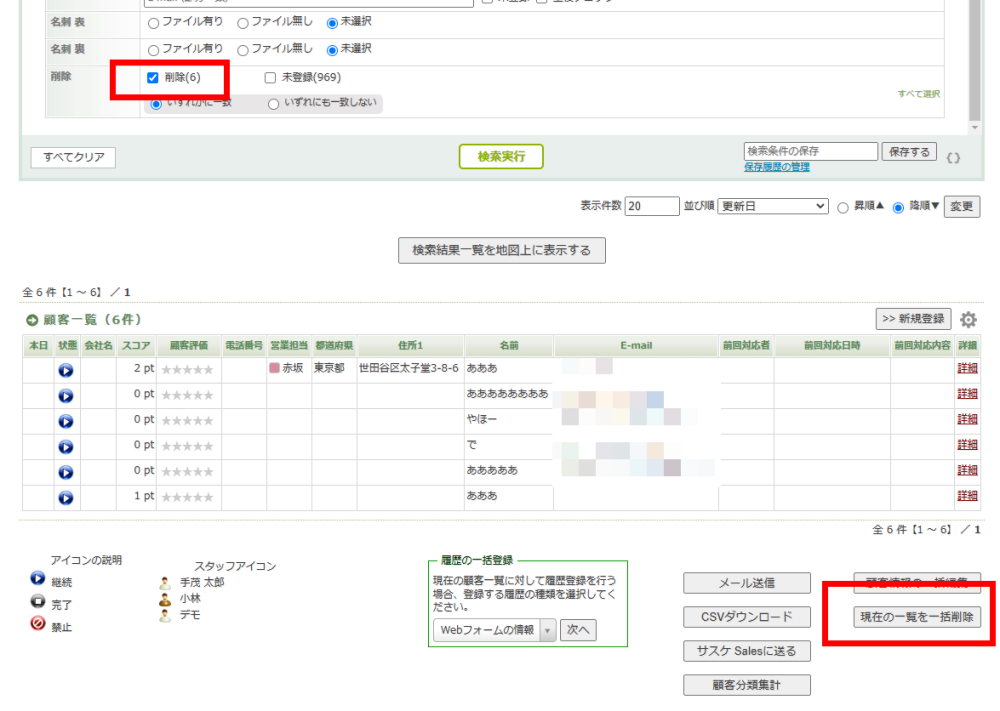Click the E-mail column header
Image resolution: width=1000 pixels, height=711 pixels.
[x=636, y=346]
